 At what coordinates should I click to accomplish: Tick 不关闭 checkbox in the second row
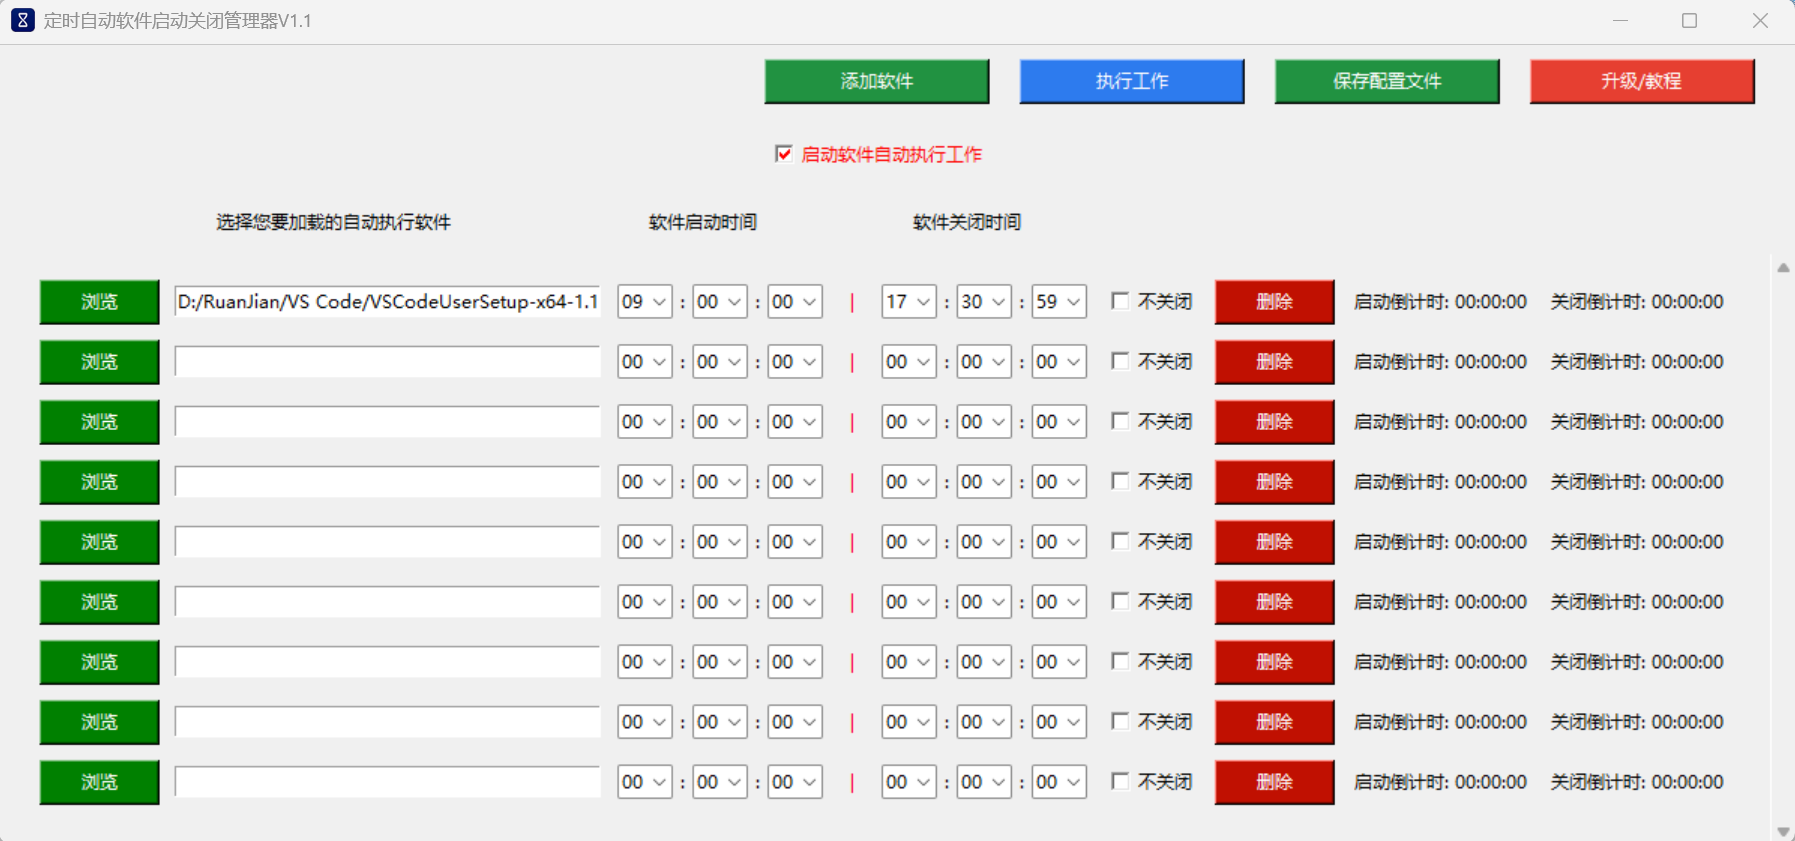[x=1120, y=361]
